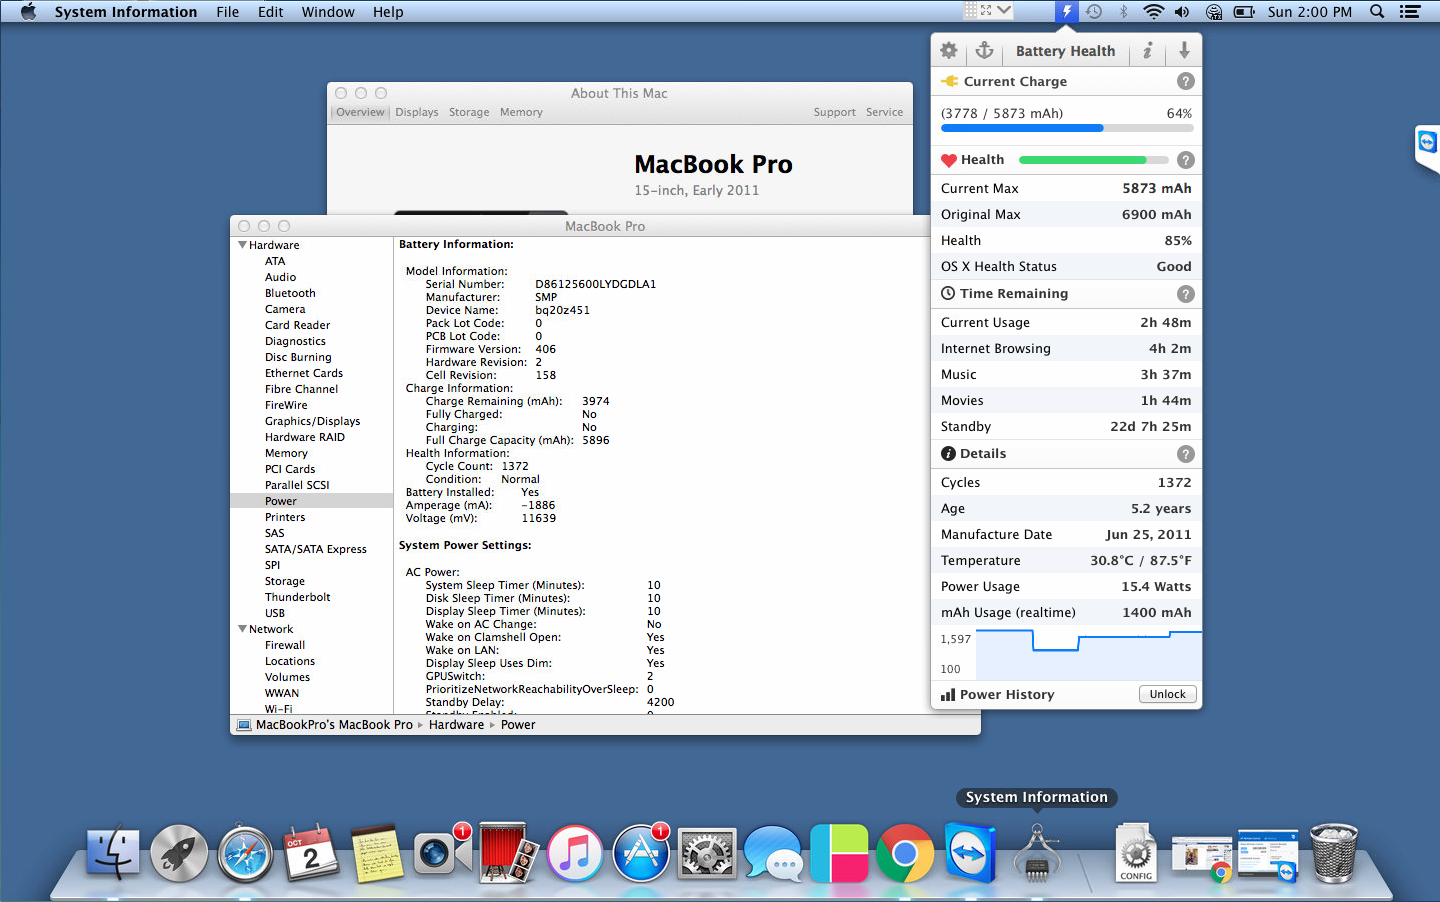Open Notification Center list icon

coord(1410,12)
